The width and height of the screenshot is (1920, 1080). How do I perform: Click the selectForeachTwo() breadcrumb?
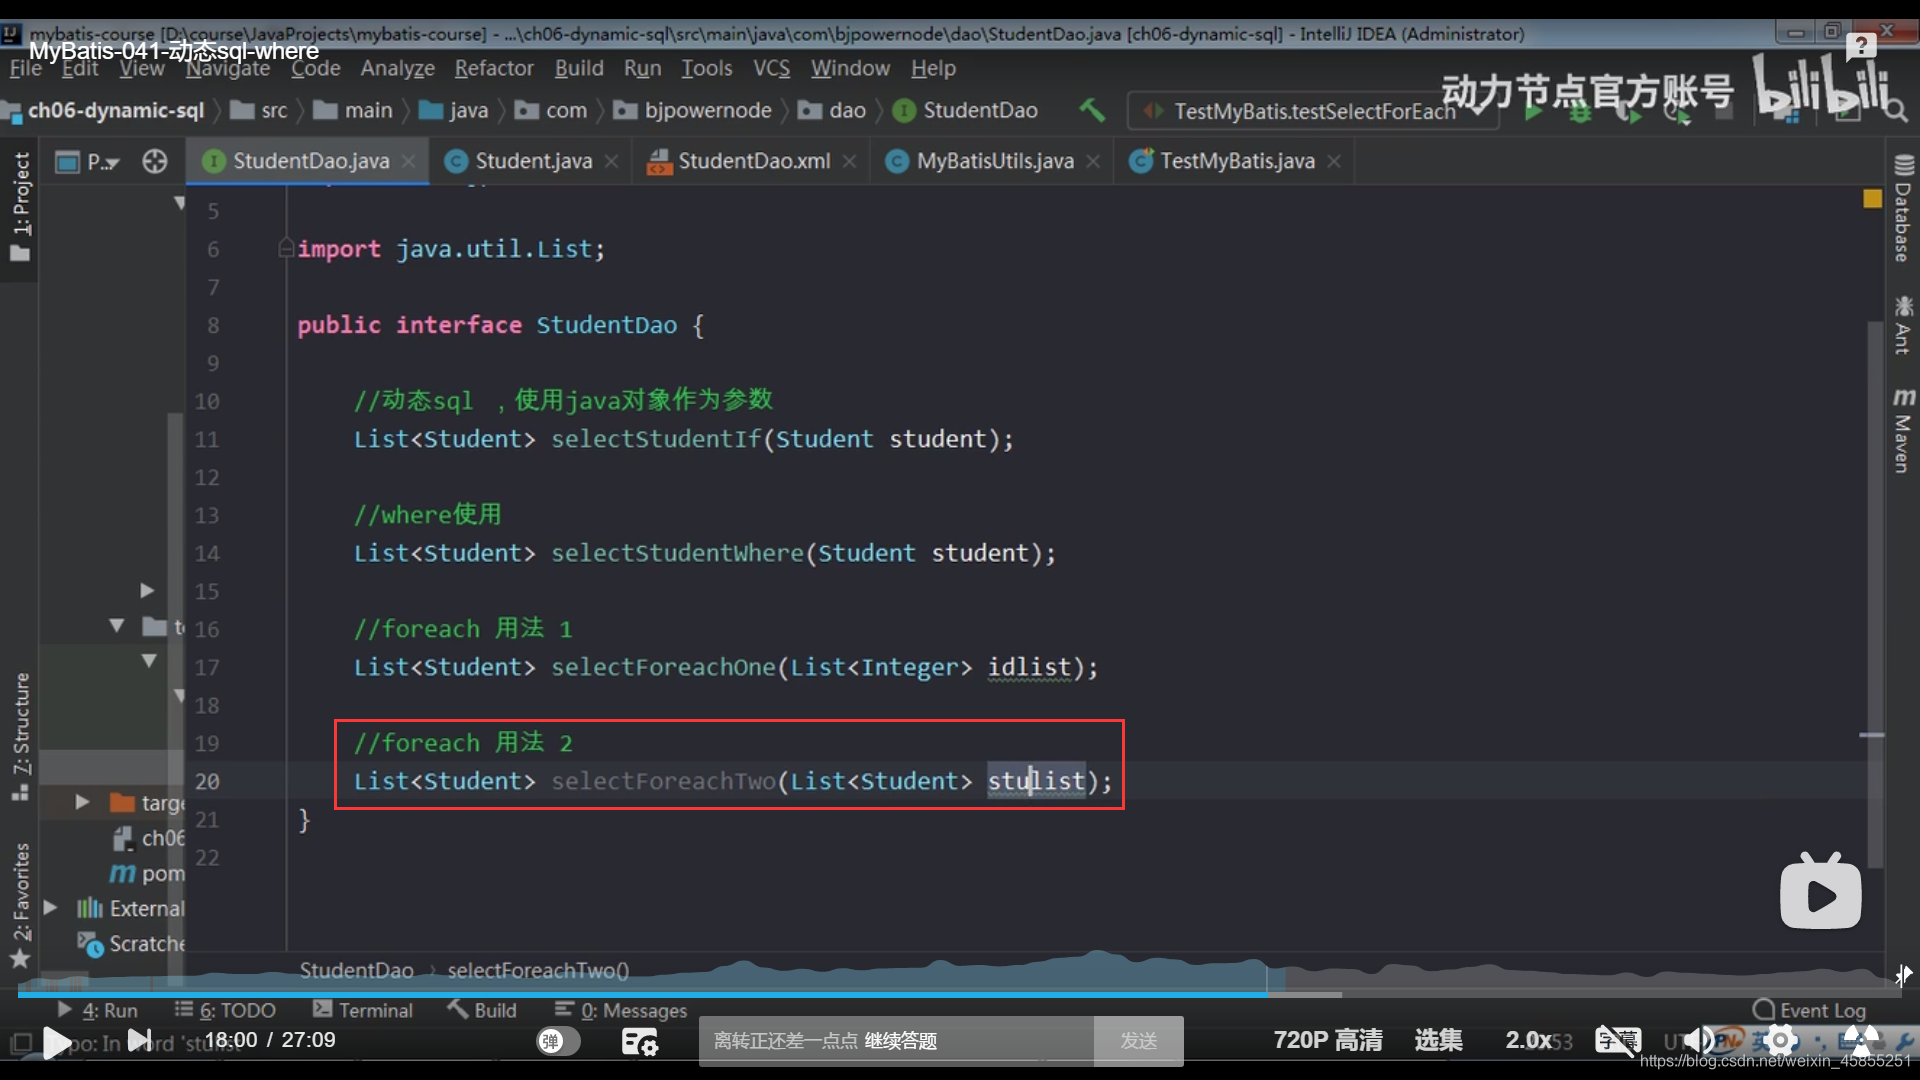click(538, 970)
